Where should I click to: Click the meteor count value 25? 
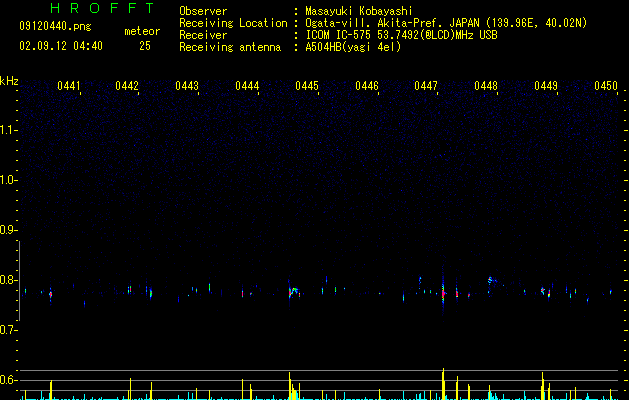coord(145,46)
